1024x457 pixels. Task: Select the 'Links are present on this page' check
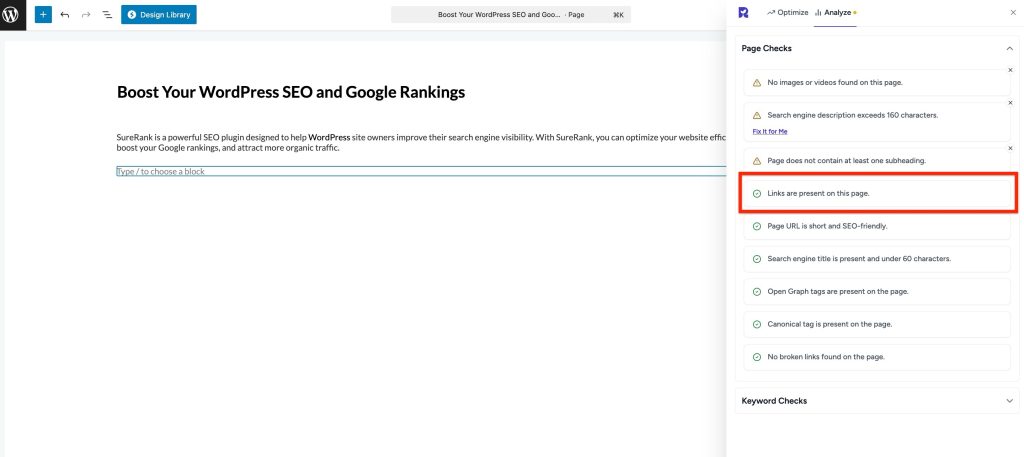point(878,193)
